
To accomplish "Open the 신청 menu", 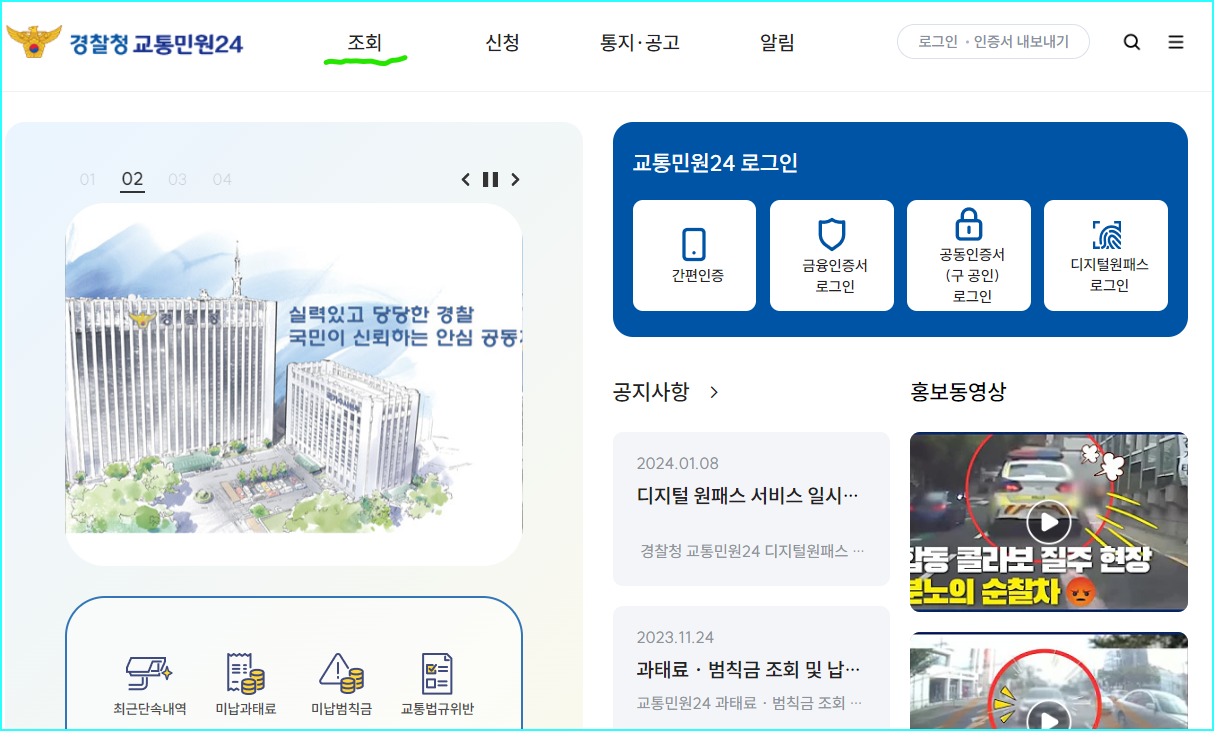I will (502, 43).
